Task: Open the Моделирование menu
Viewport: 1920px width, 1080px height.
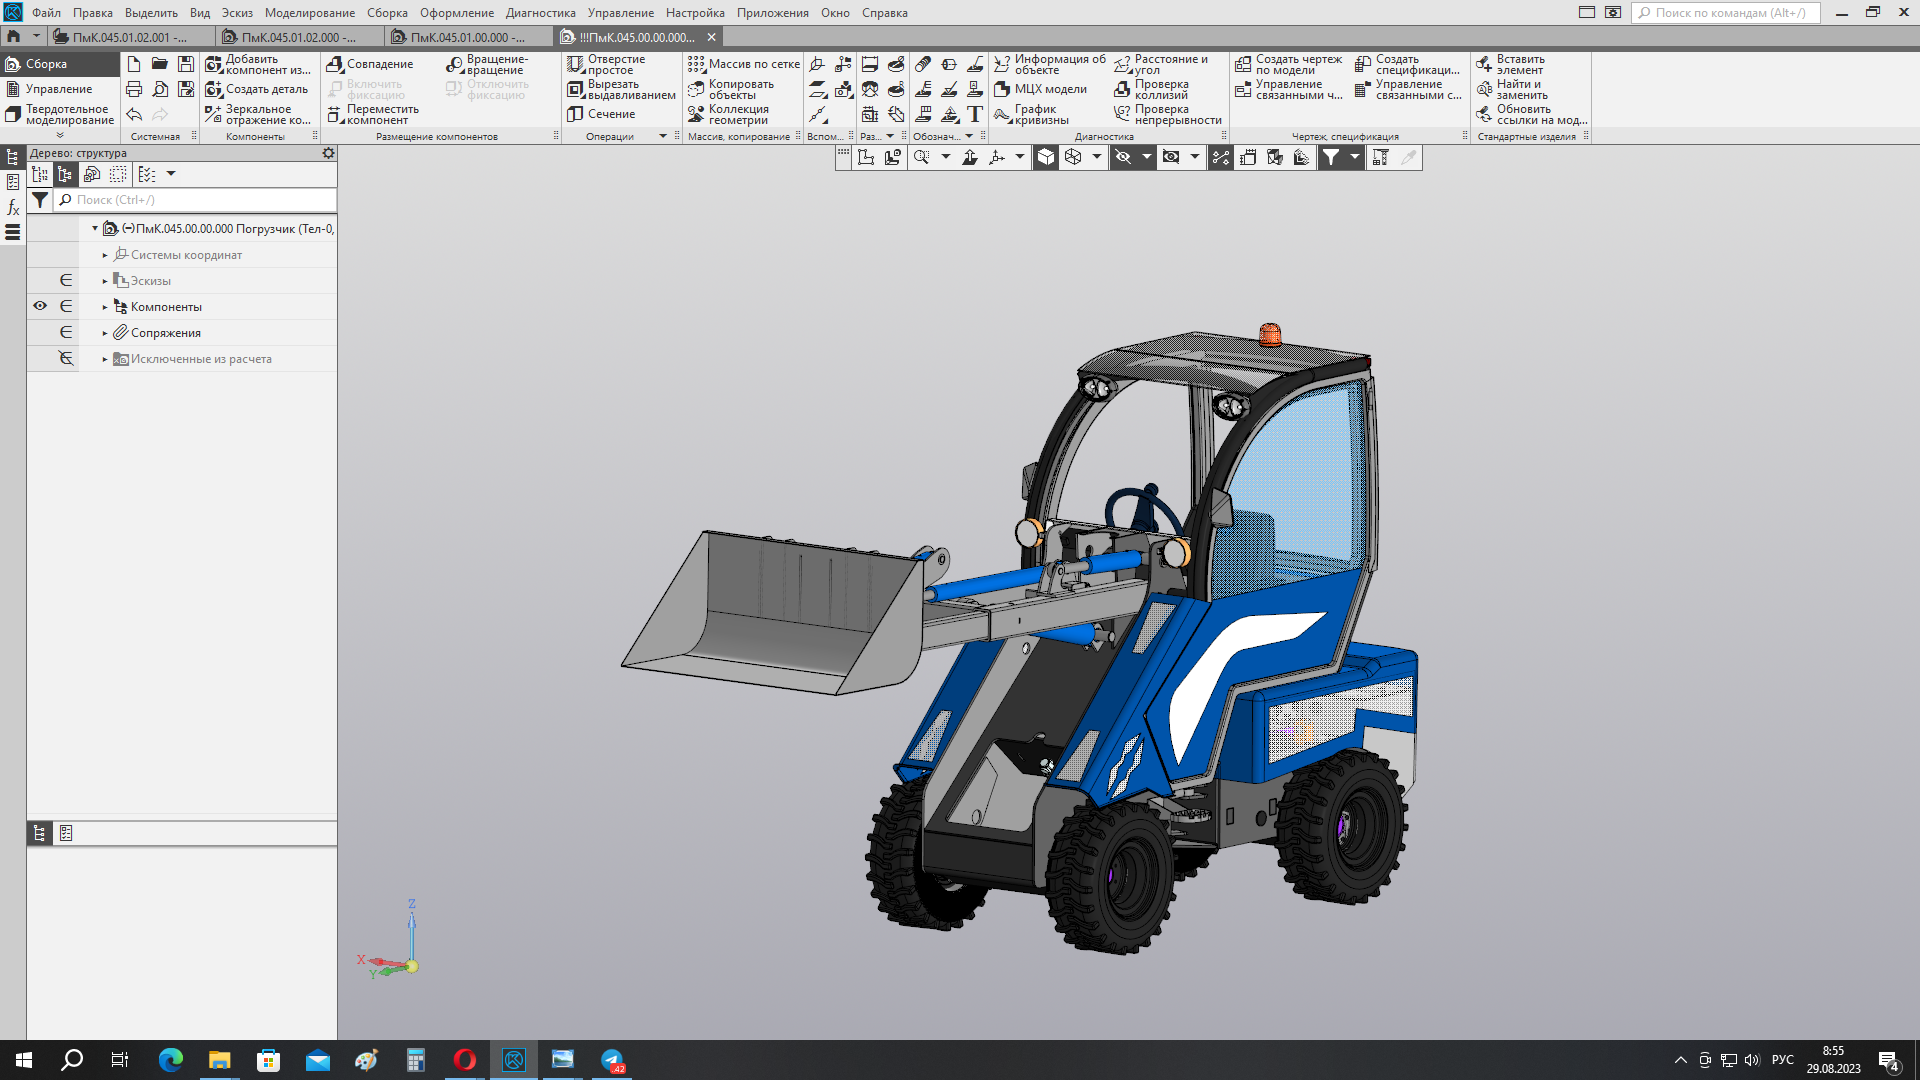Action: coord(309,13)
